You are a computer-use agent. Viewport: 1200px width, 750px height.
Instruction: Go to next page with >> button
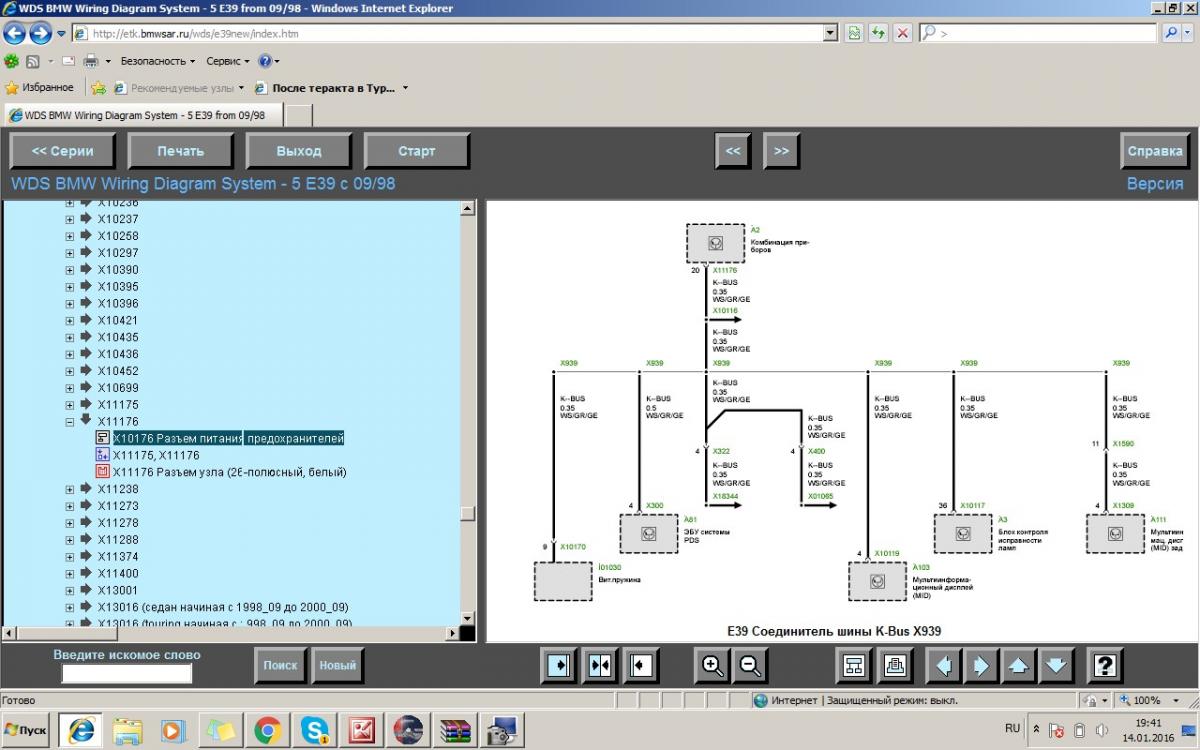(x=781, y=151)
